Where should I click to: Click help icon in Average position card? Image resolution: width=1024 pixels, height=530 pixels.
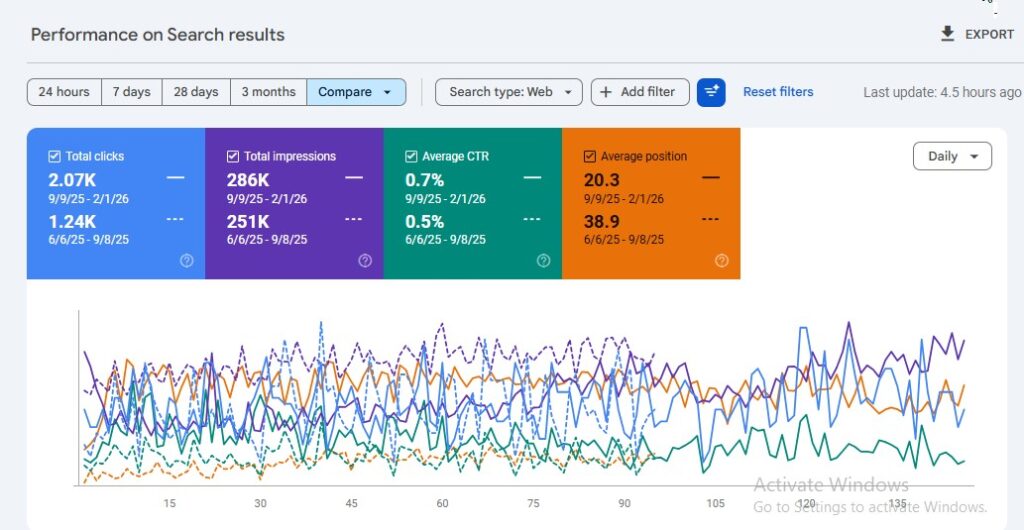[x=722, y=260]
